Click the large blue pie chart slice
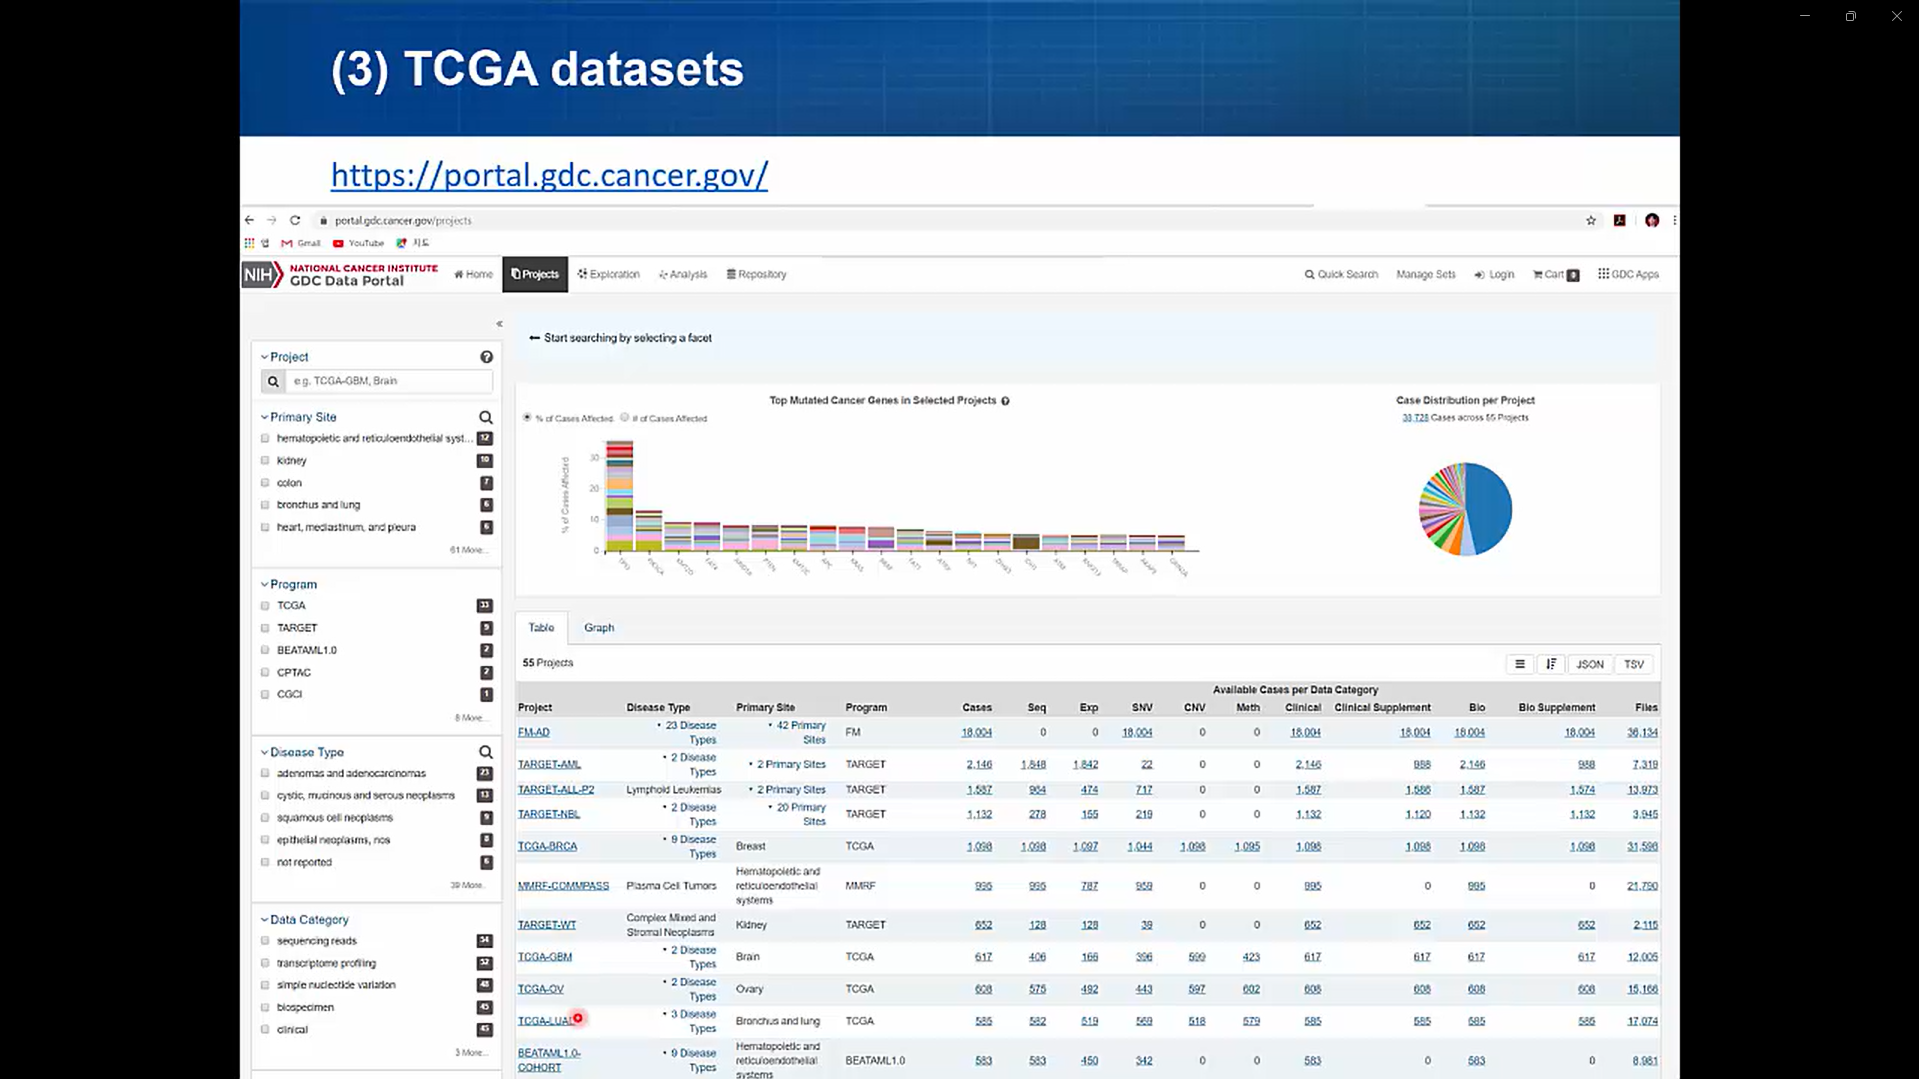The height and width of the screenshot is (1079, 1919). point(1490,508)
